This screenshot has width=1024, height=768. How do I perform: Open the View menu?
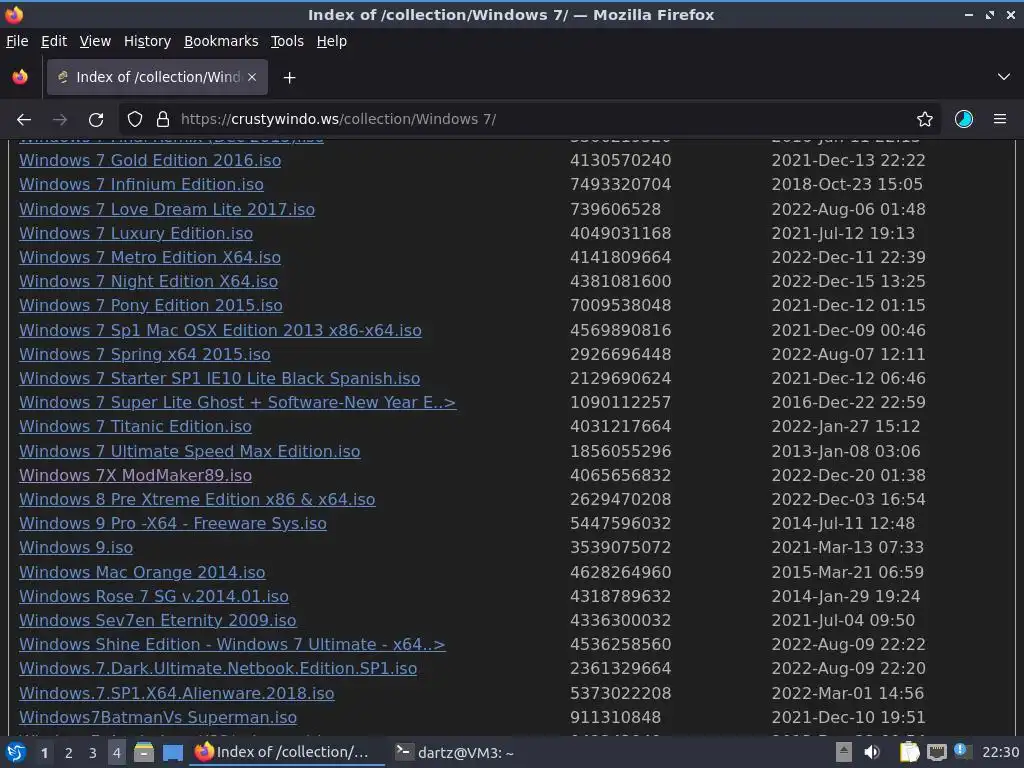[95, 41]
